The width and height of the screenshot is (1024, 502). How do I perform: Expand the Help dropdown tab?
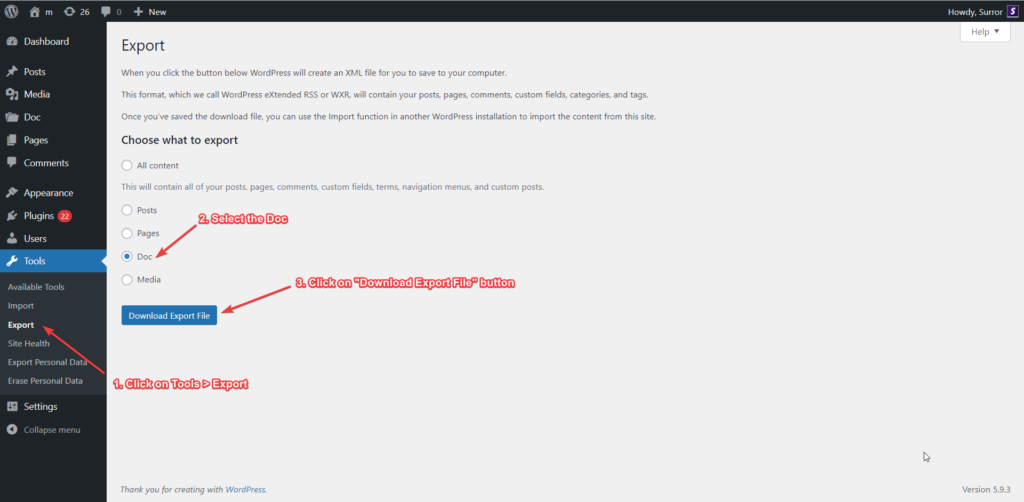985,31
